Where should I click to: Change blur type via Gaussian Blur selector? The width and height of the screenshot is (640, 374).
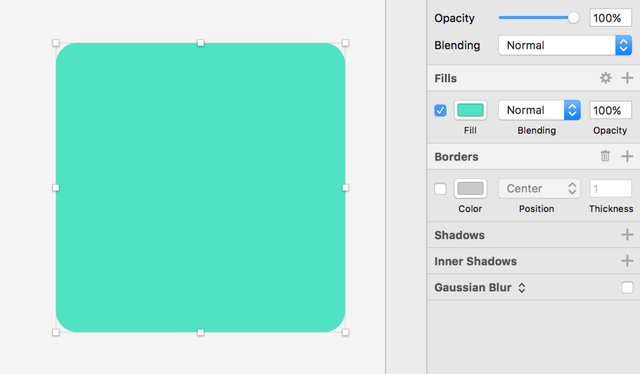[x=522, y=287]
